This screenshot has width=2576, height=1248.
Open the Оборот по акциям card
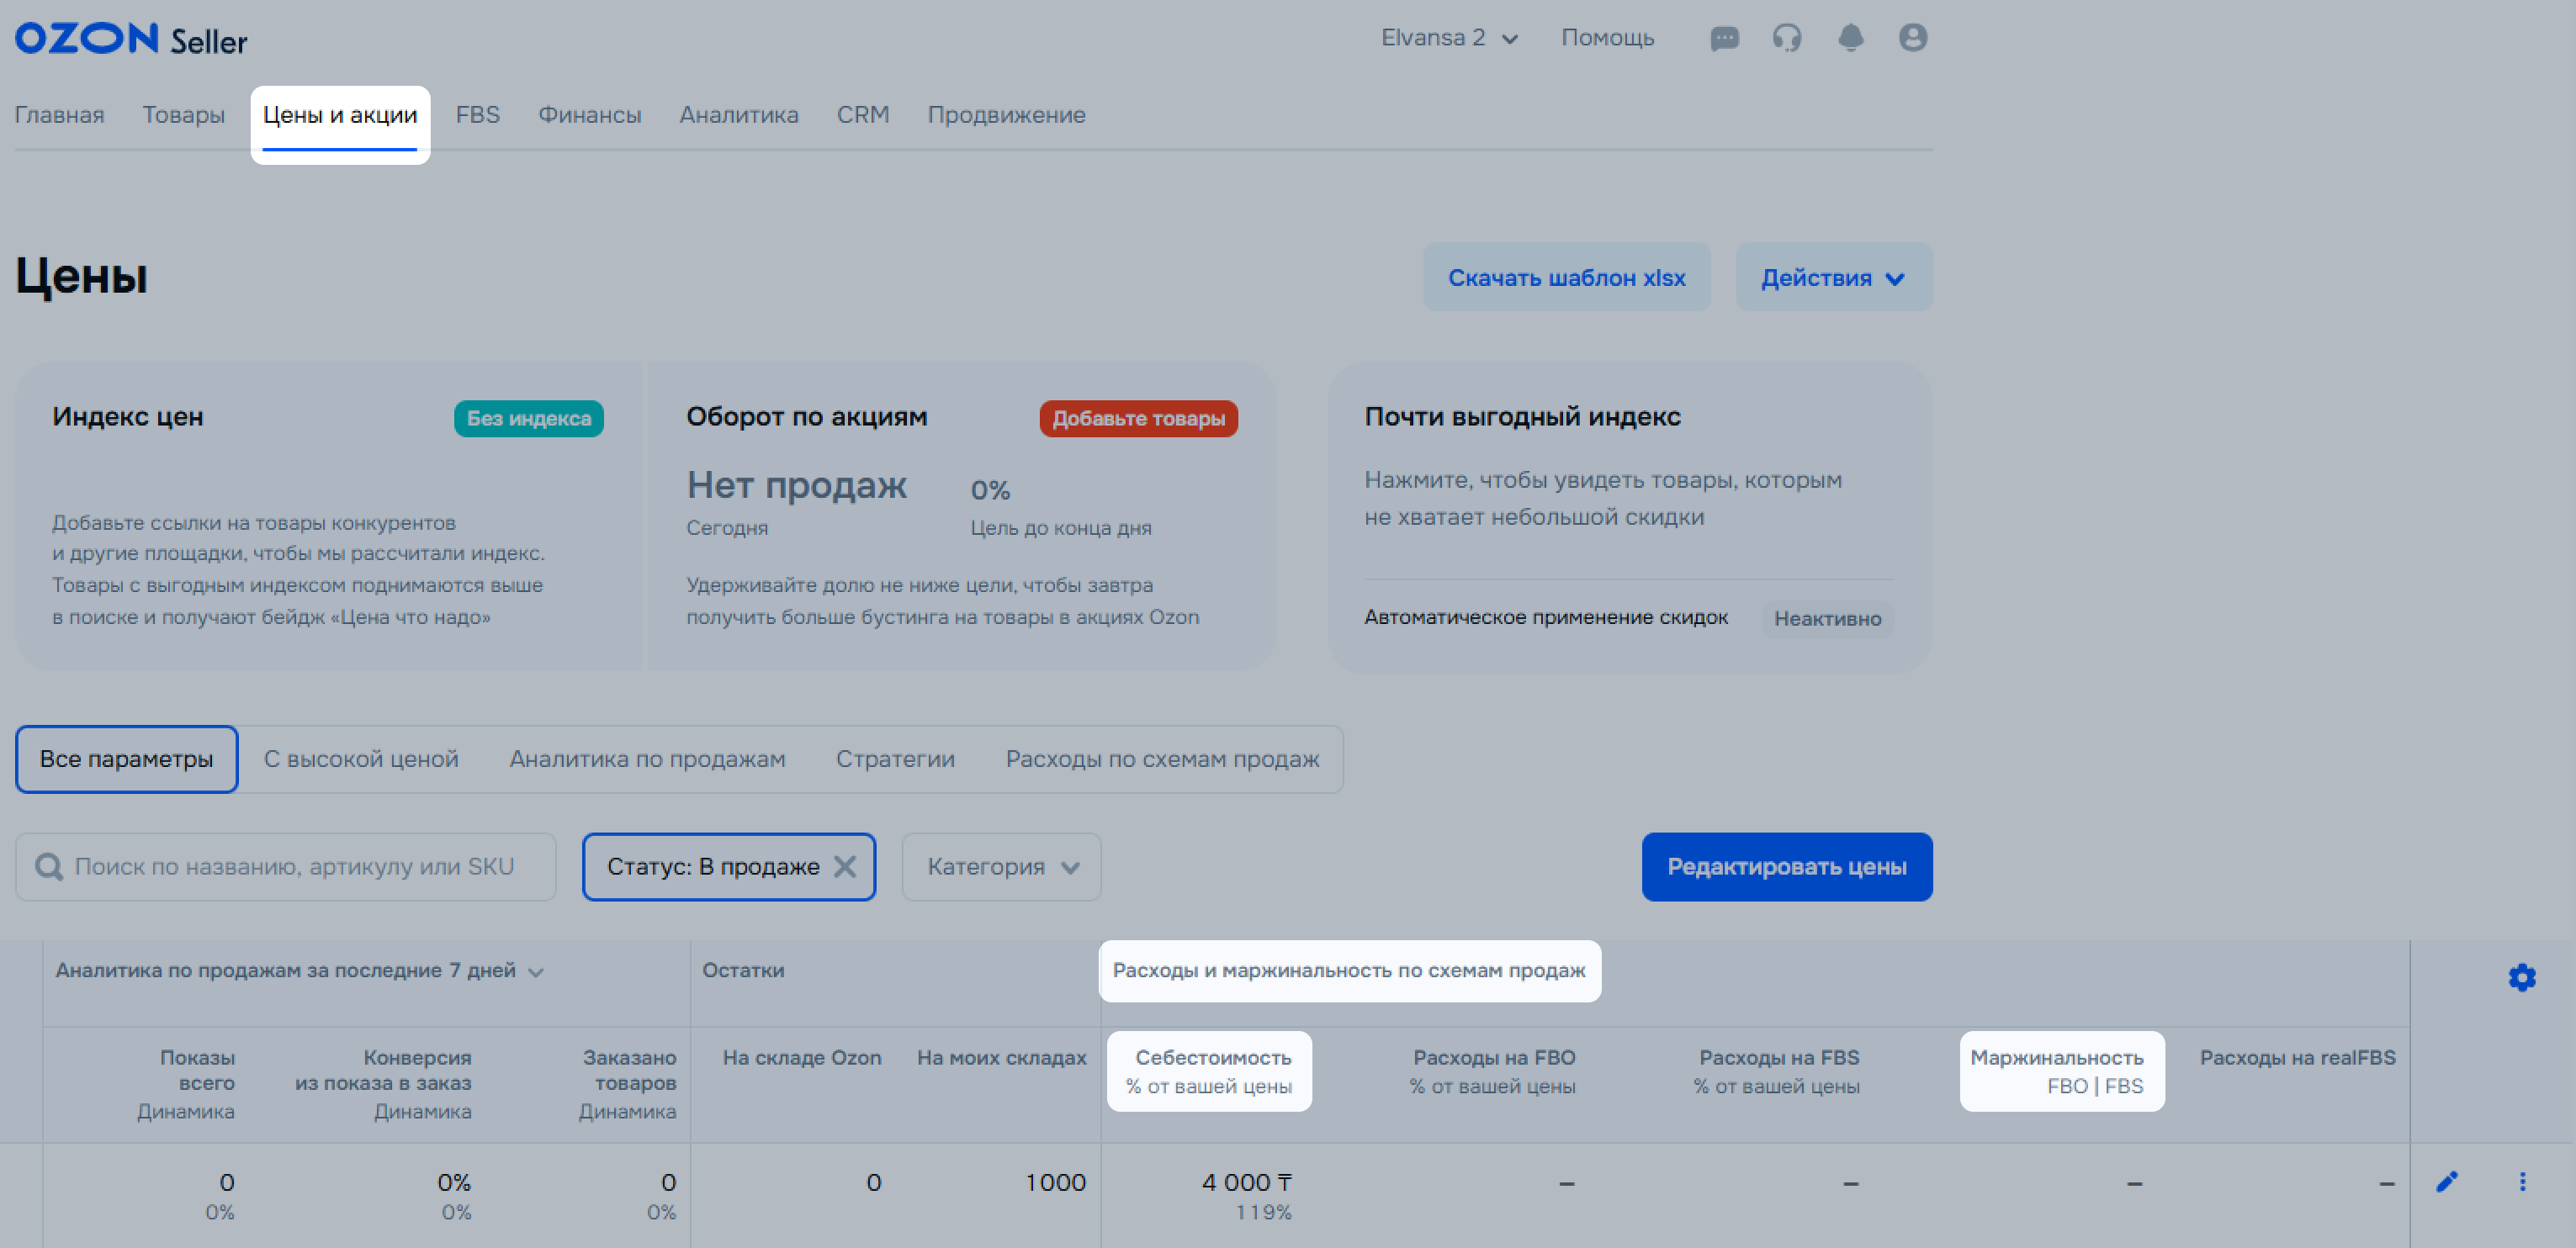click(961, 517)
